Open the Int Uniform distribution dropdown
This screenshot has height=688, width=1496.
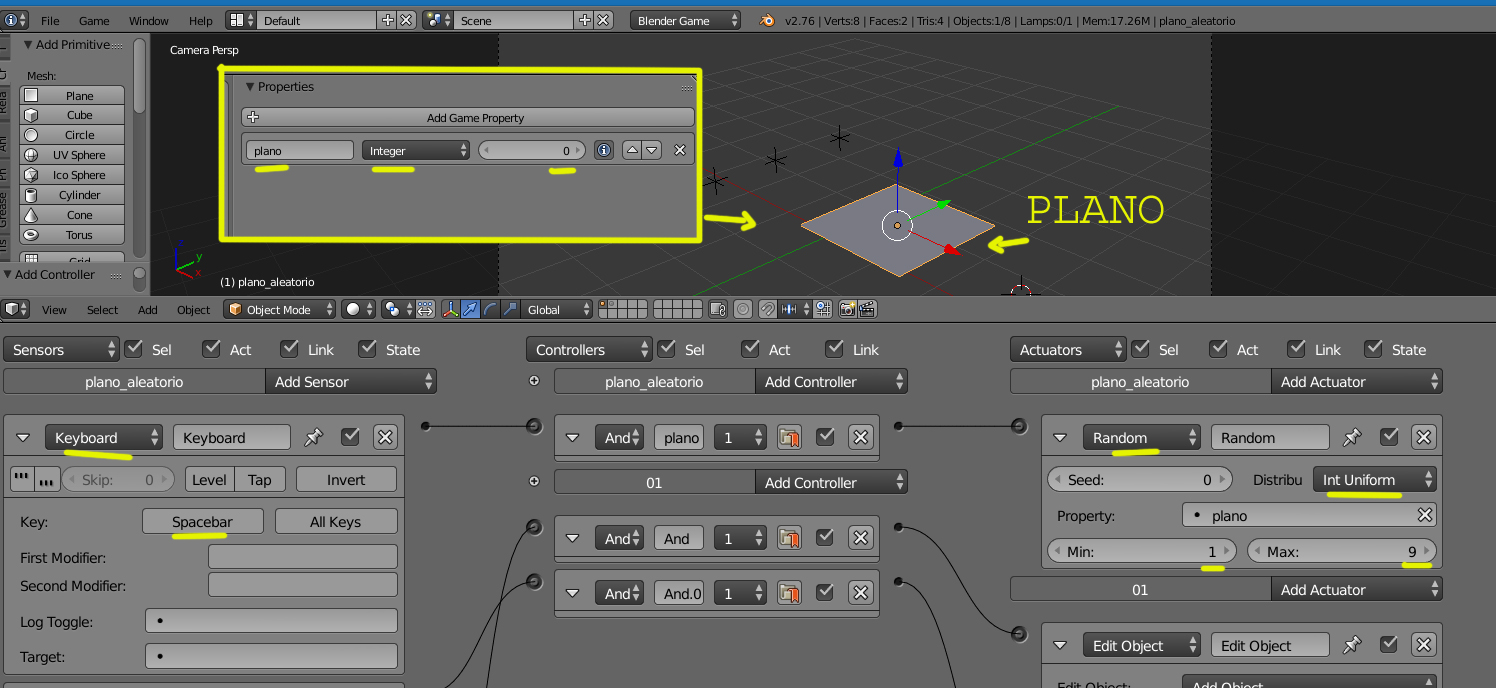coord(1375,480)
